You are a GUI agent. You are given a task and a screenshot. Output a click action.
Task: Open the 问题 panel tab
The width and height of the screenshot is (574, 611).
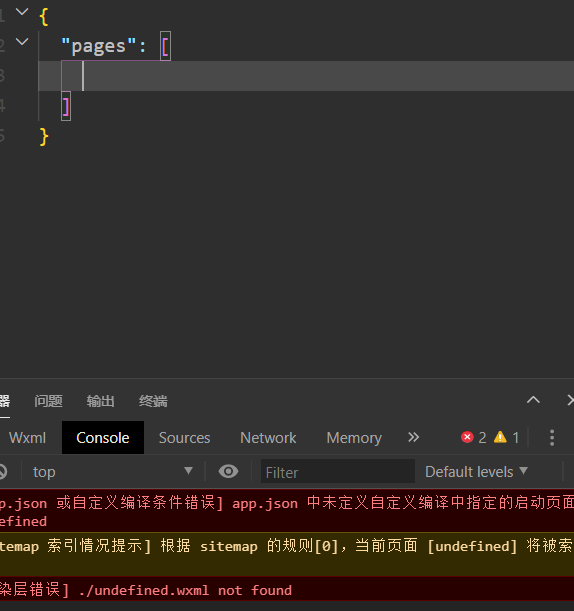(x=48, y=401)
